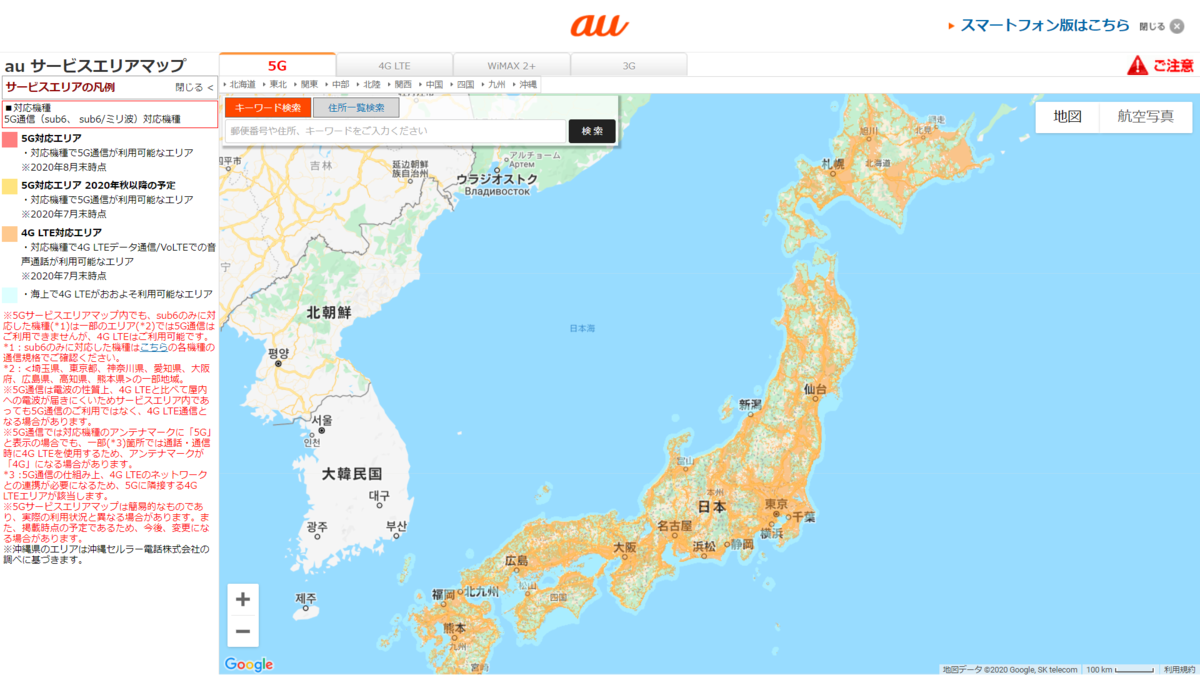Click the 100 km map scale indicator
Viewport: 1200px width, 675px height.
1120,669
